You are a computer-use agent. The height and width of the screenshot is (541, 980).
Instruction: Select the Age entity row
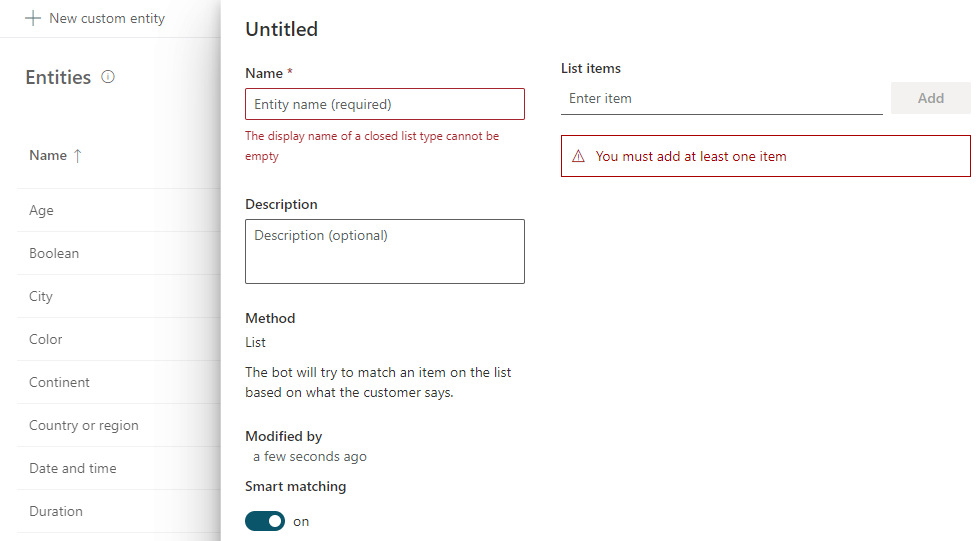119,211
